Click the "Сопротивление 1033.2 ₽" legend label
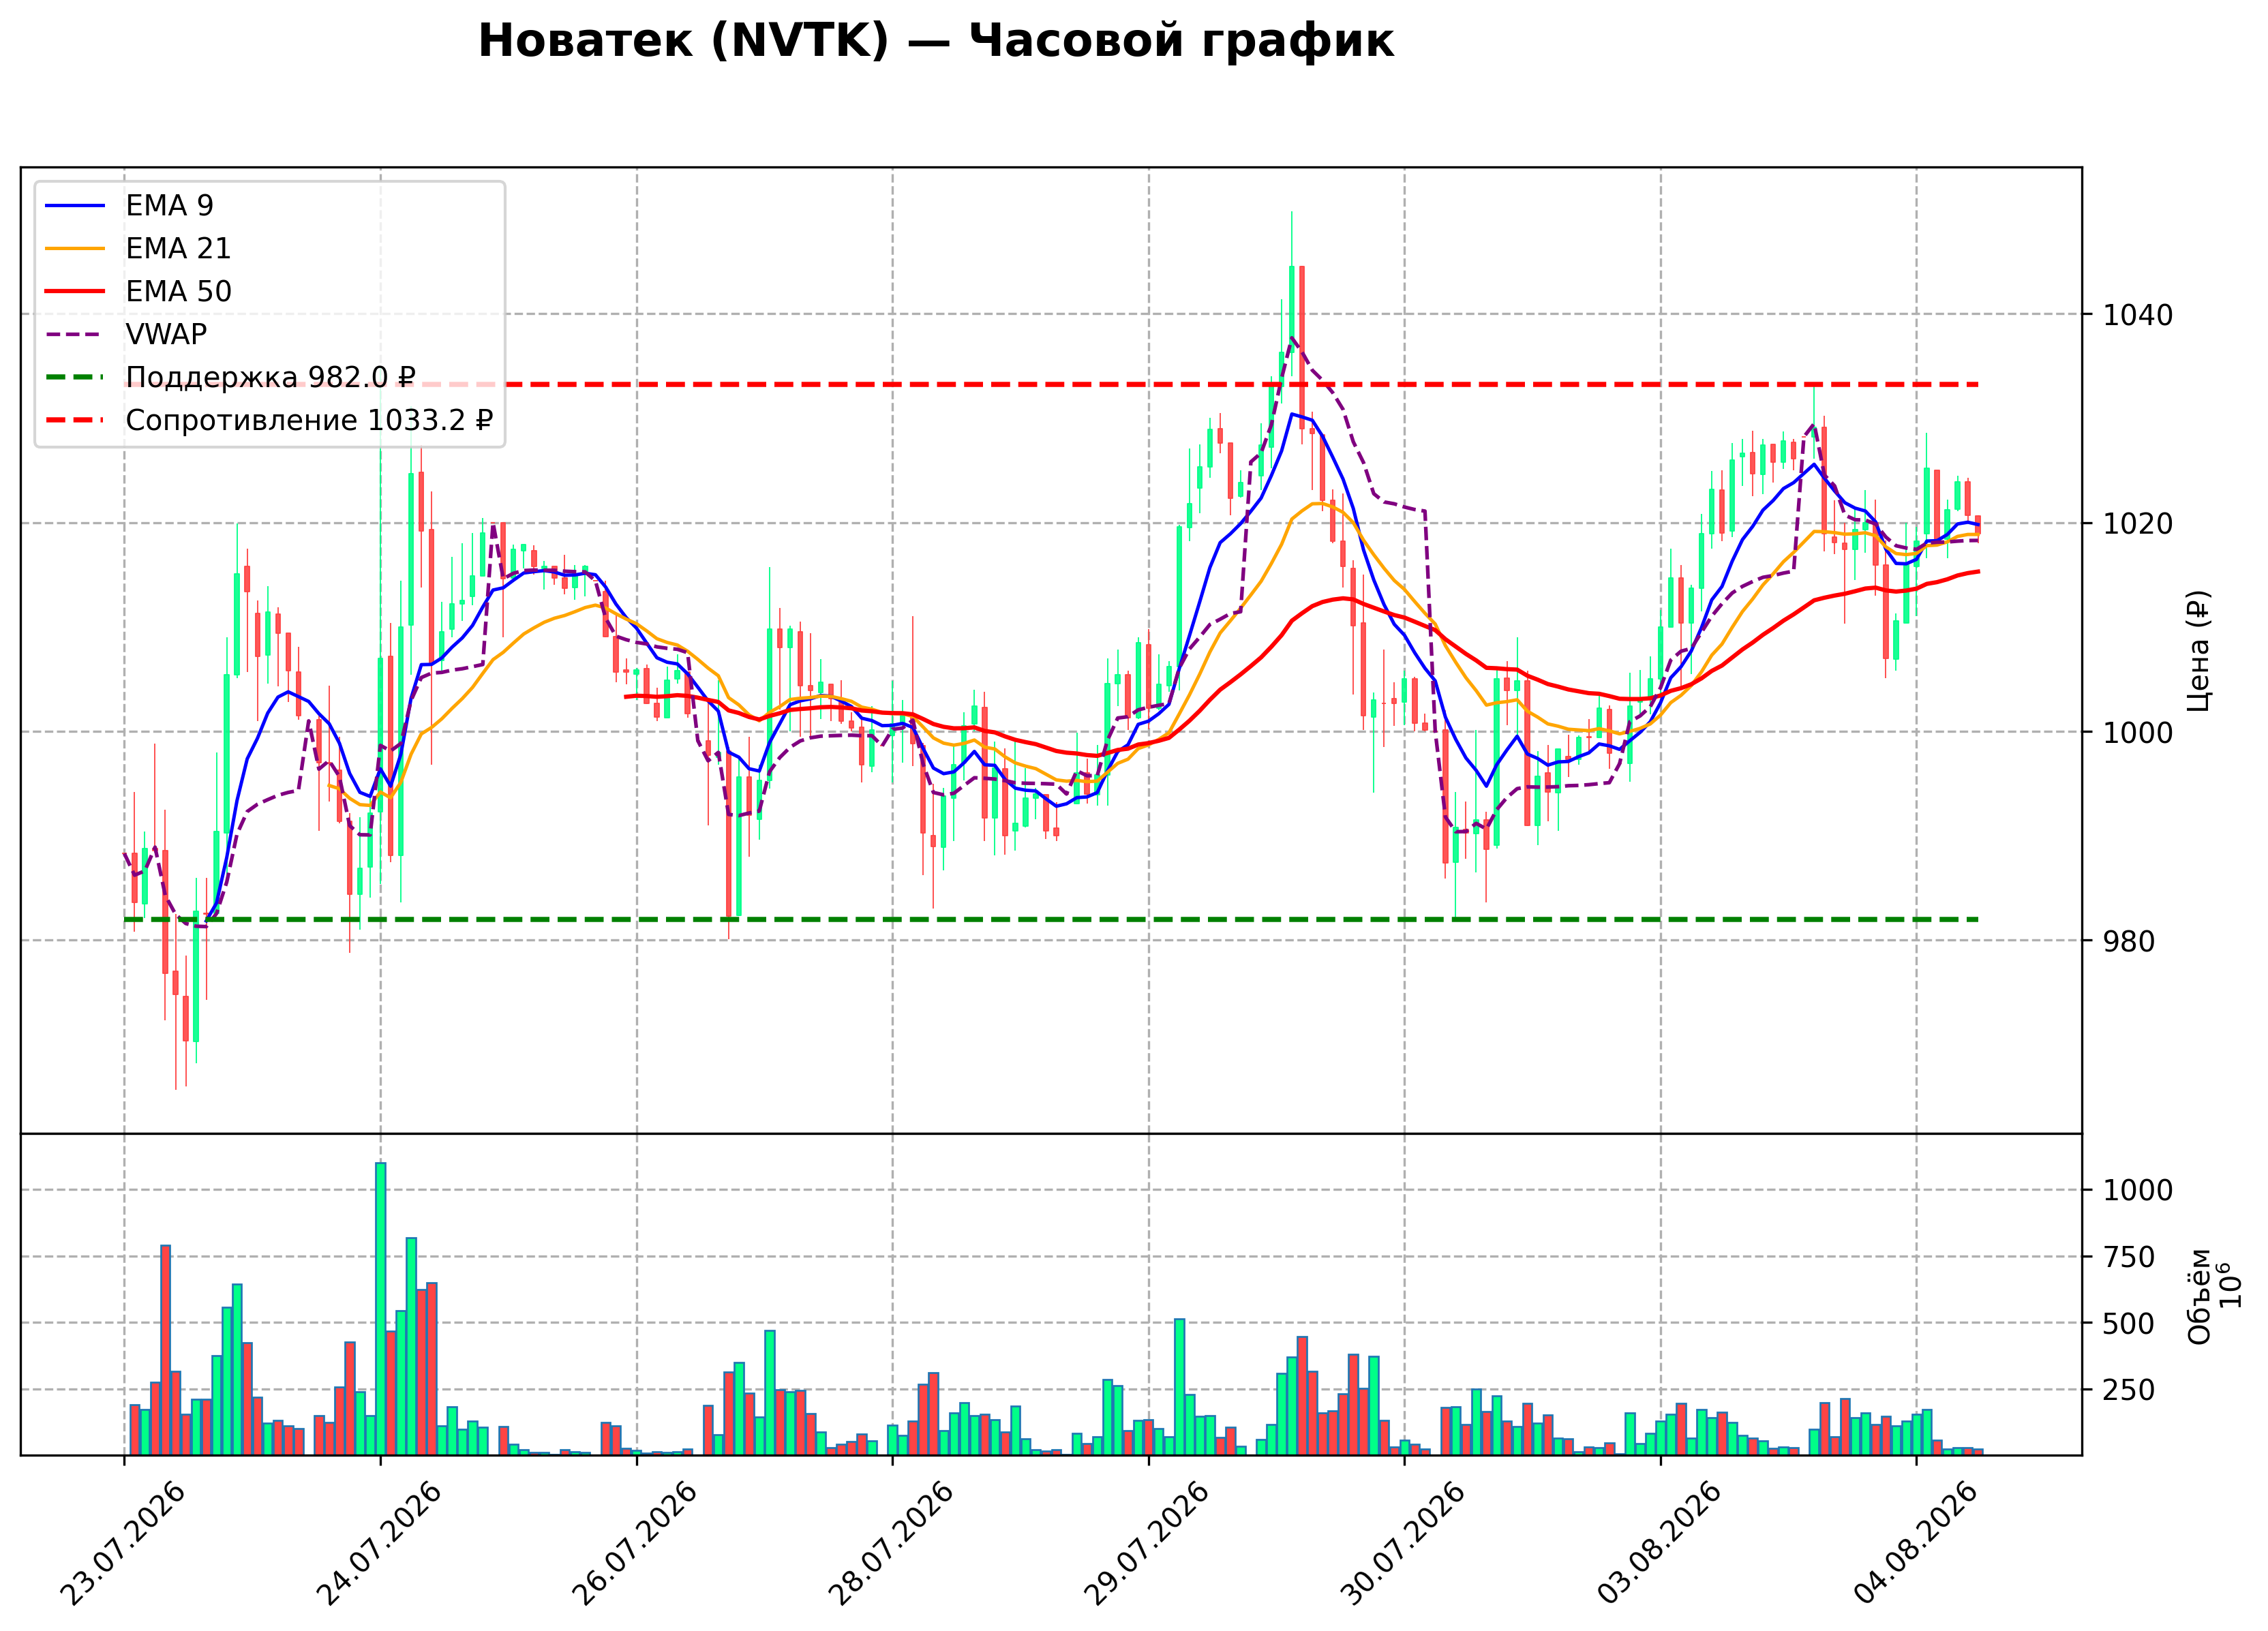Viewport: 2268px width, 1631px height. (309, 420)
